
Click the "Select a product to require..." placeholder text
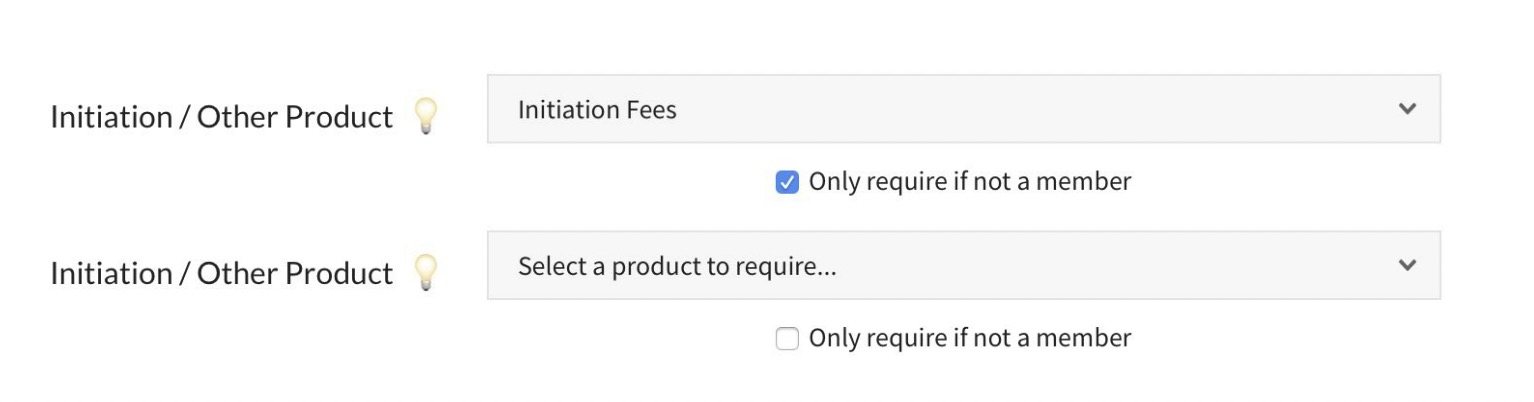coord(676,266)
